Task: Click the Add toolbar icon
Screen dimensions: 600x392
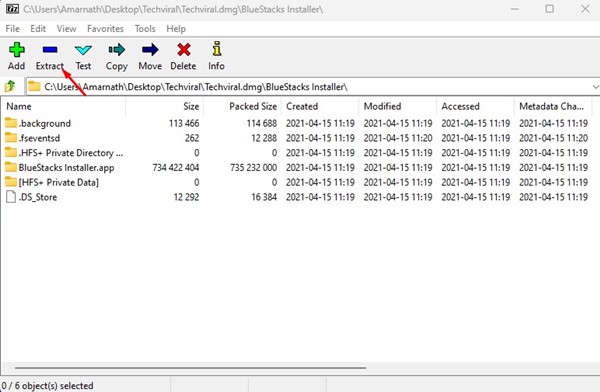Action: (16, 50)
